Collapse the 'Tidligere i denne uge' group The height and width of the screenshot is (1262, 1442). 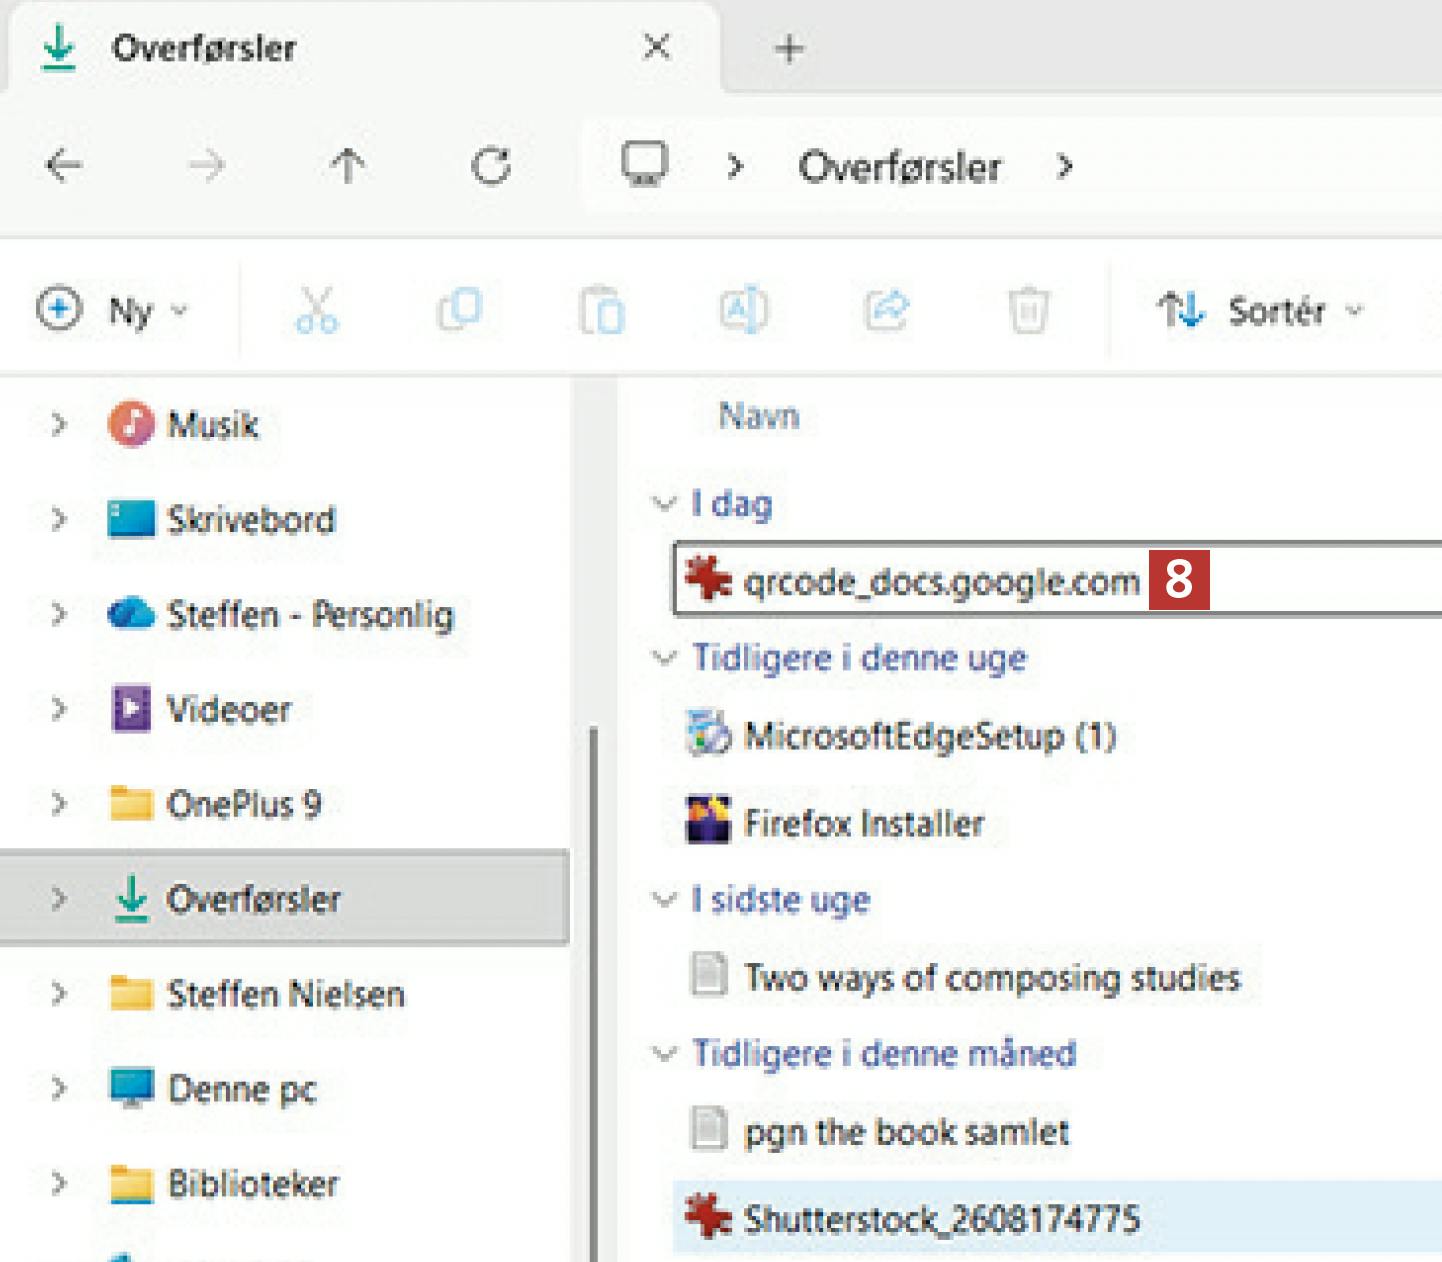pos(664,658)
